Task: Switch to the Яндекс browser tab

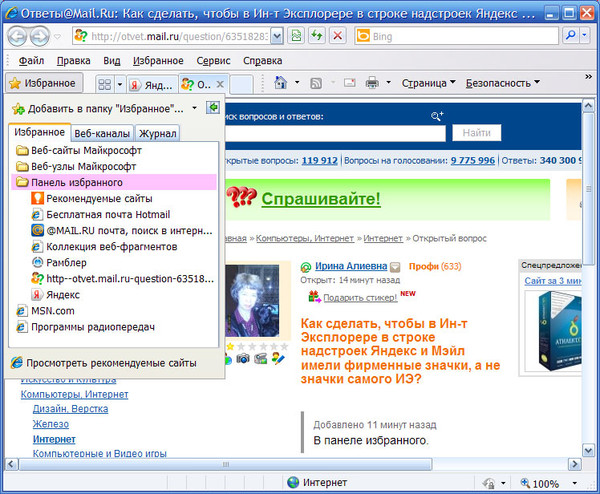Action: tap(152, 84)
